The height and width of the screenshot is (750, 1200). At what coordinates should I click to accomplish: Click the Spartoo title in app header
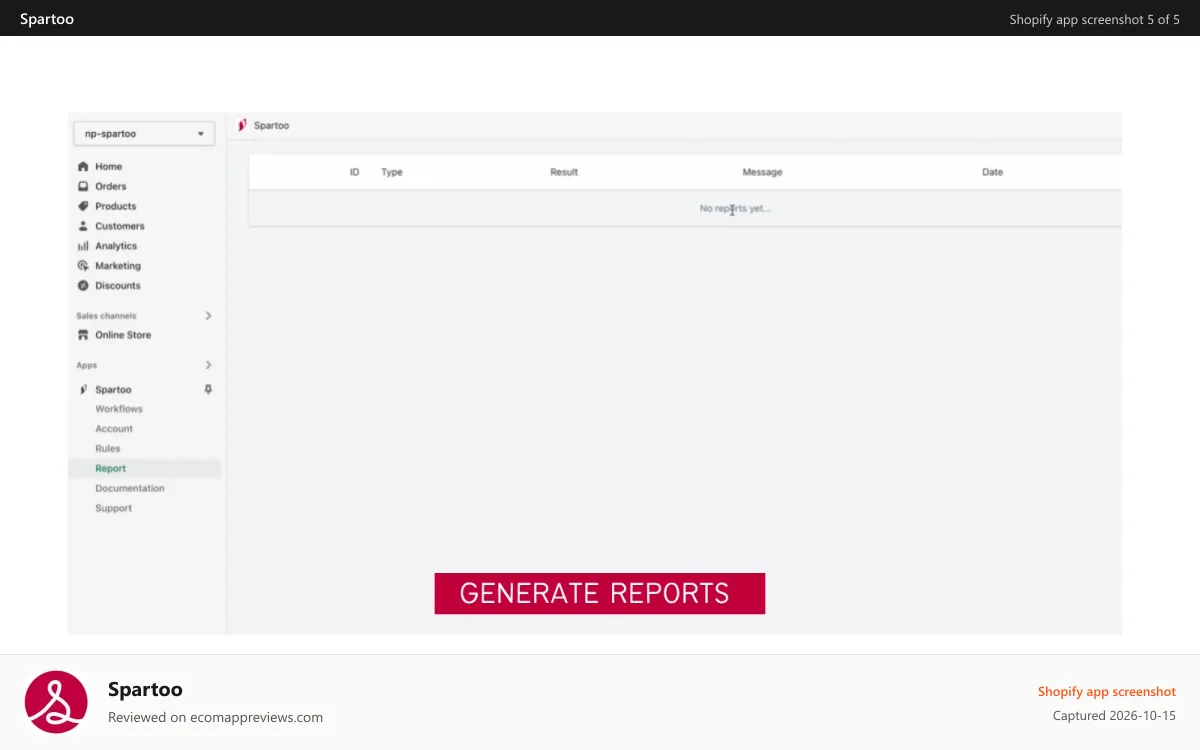click(271, 125)
